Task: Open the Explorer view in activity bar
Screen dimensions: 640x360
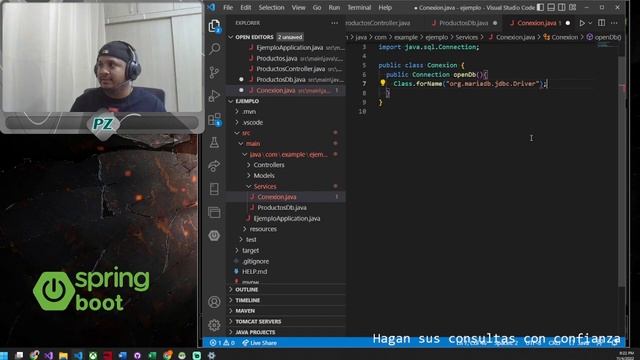Action: point(214,26)
